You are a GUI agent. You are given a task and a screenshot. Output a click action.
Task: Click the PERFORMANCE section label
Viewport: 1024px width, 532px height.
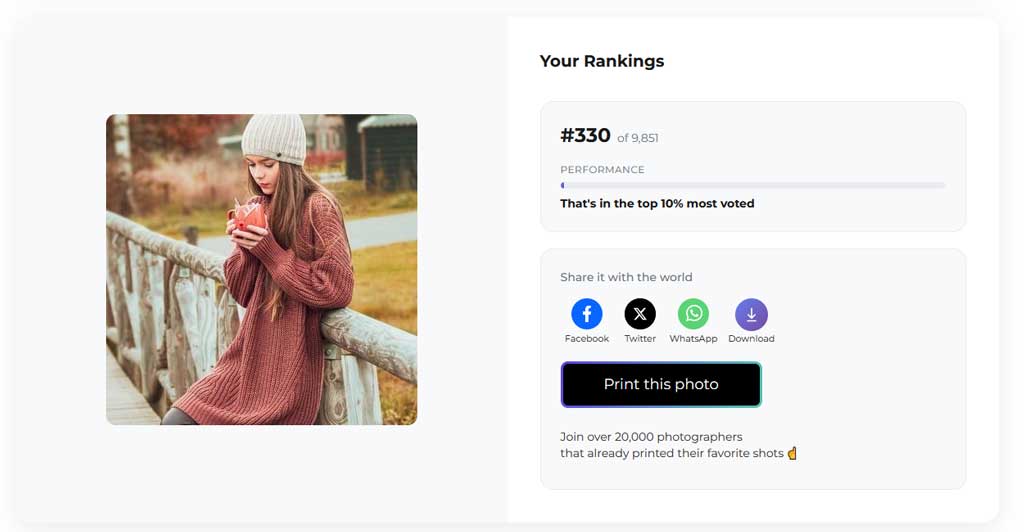pos(602,170)
